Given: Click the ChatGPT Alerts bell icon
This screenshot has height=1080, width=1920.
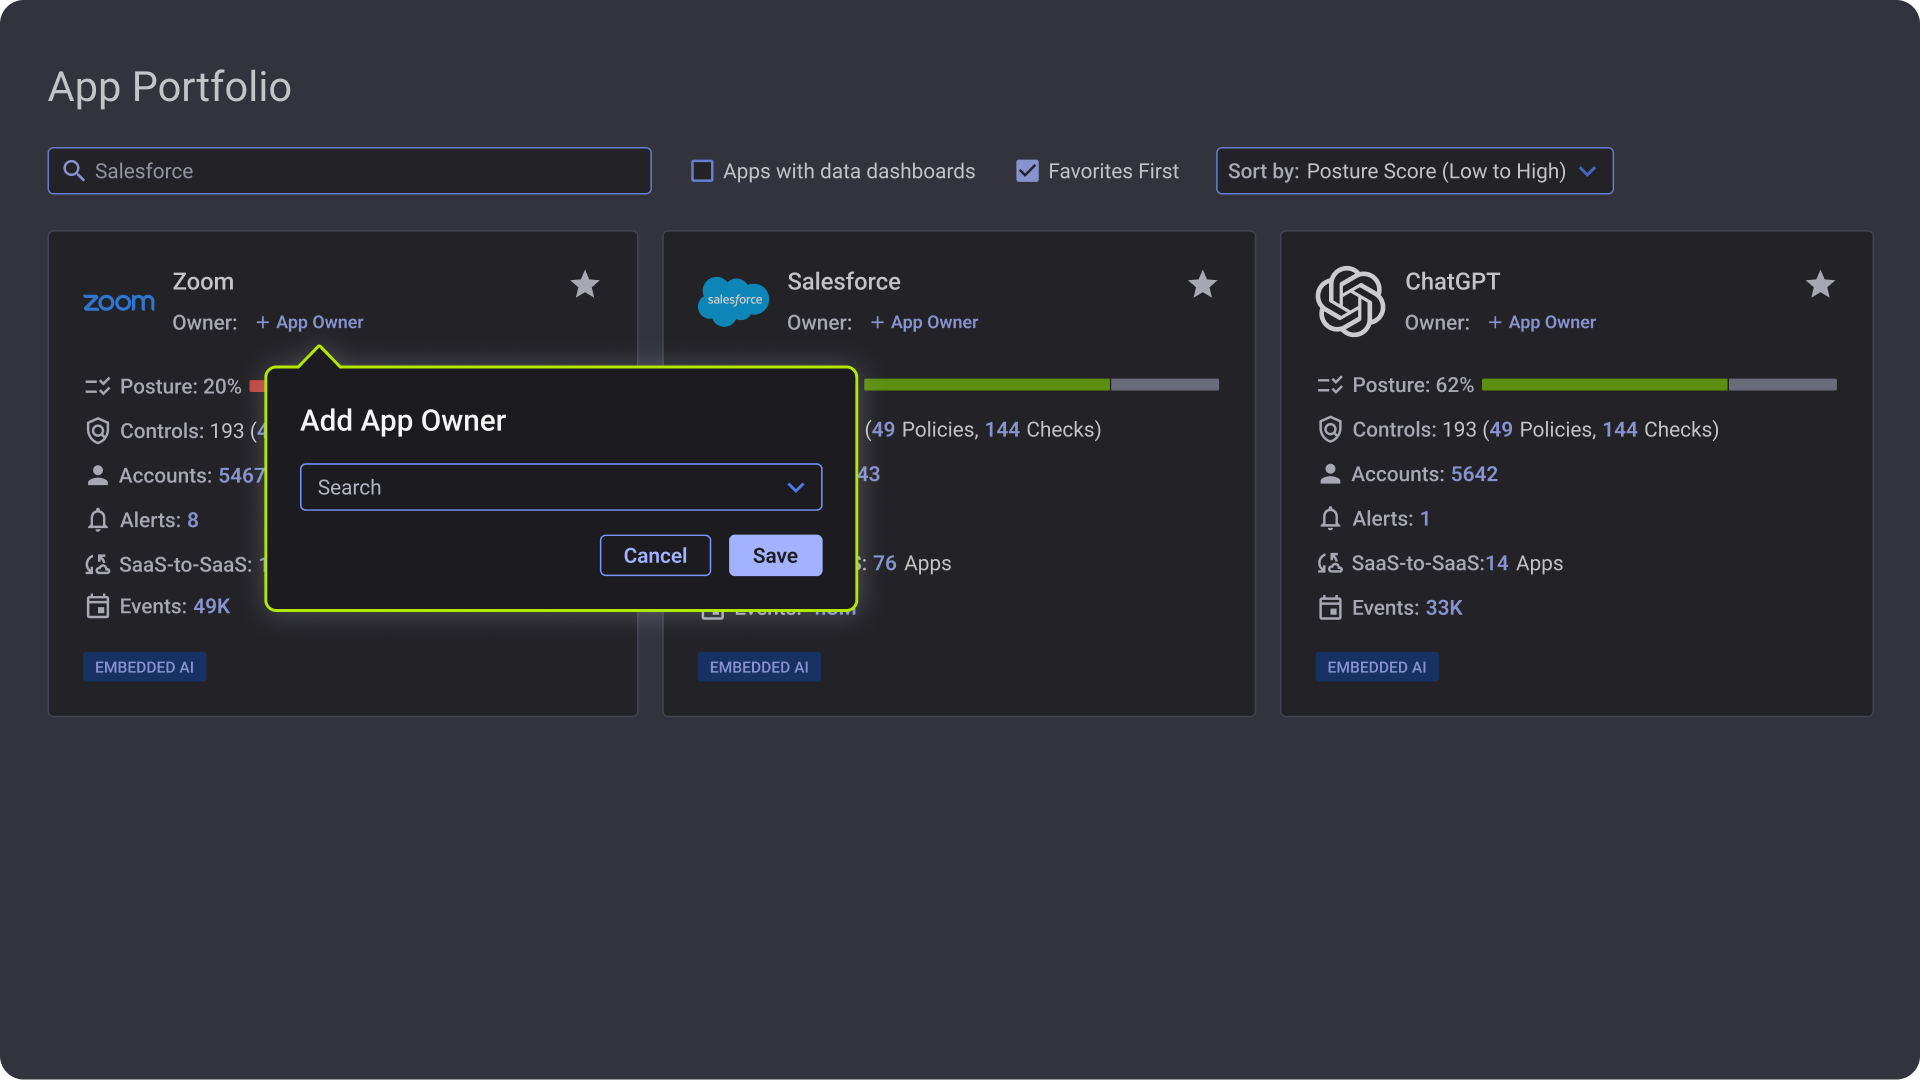Looking at the screenshot, I should point(1329,519).
